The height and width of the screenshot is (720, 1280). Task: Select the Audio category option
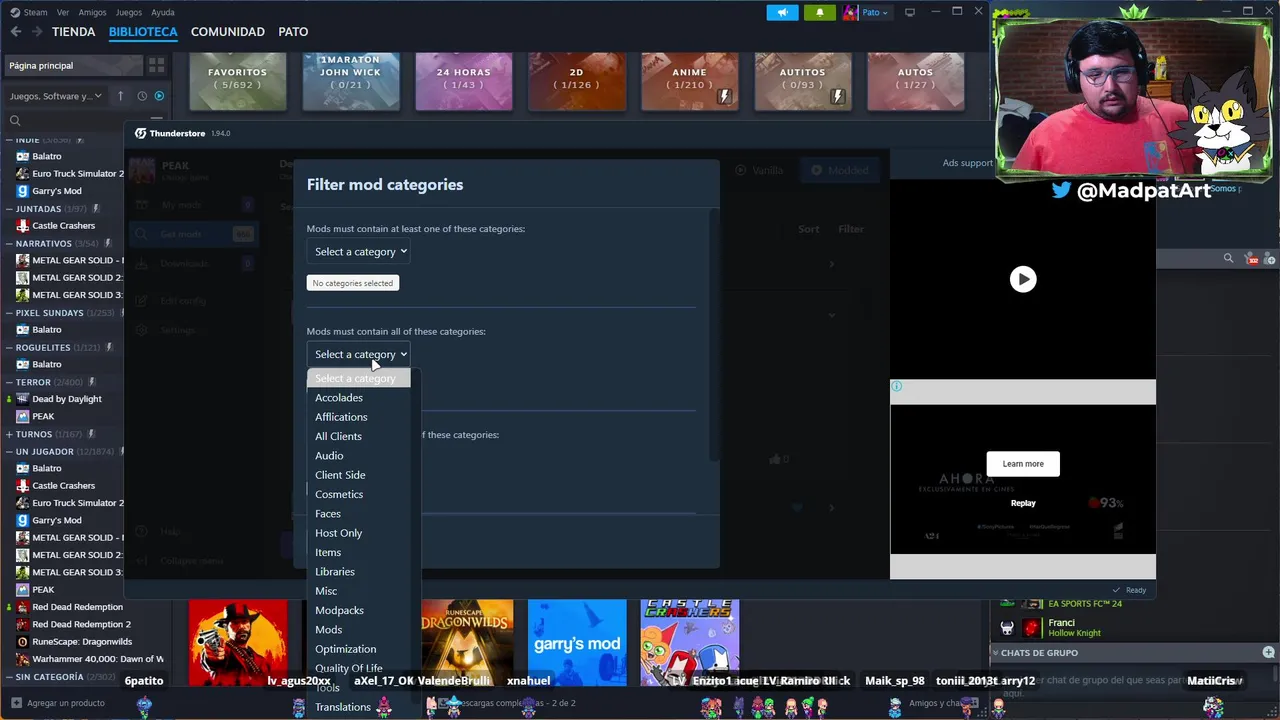329,456
